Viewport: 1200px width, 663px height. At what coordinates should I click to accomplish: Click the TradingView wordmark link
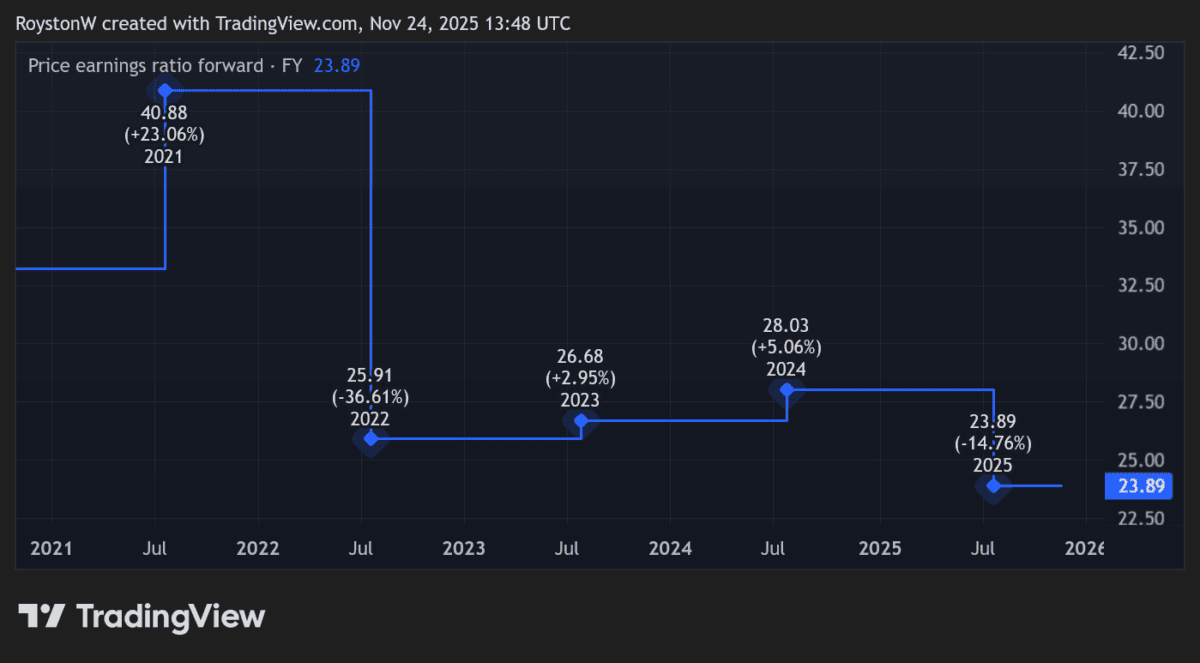pyautogui.click(x=172, y=617)
